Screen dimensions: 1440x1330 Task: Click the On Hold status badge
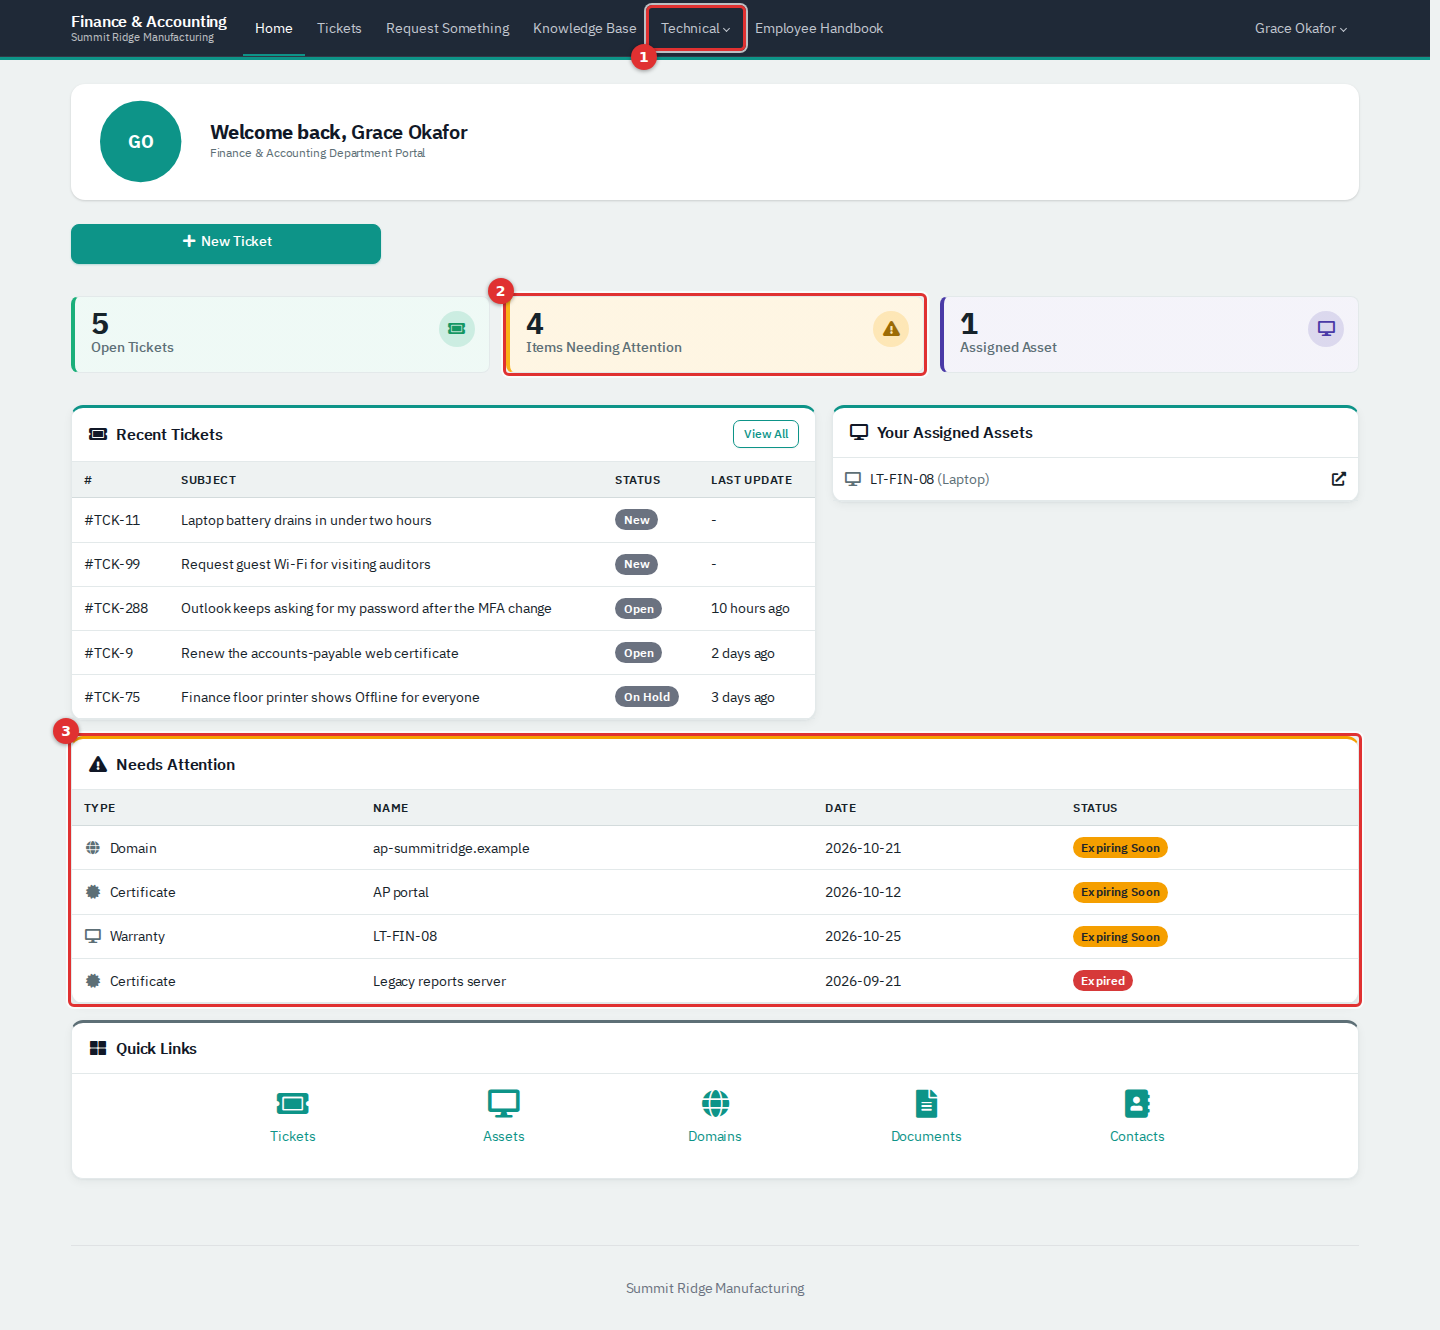[647, 697]
